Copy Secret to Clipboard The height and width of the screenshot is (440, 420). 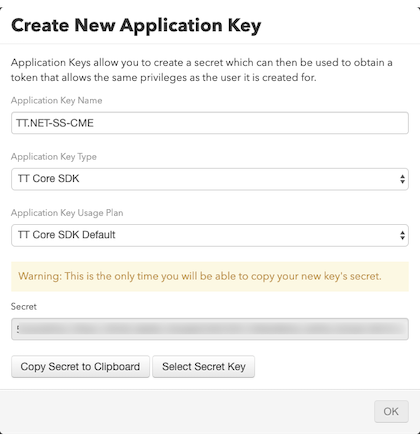[80, 367]
